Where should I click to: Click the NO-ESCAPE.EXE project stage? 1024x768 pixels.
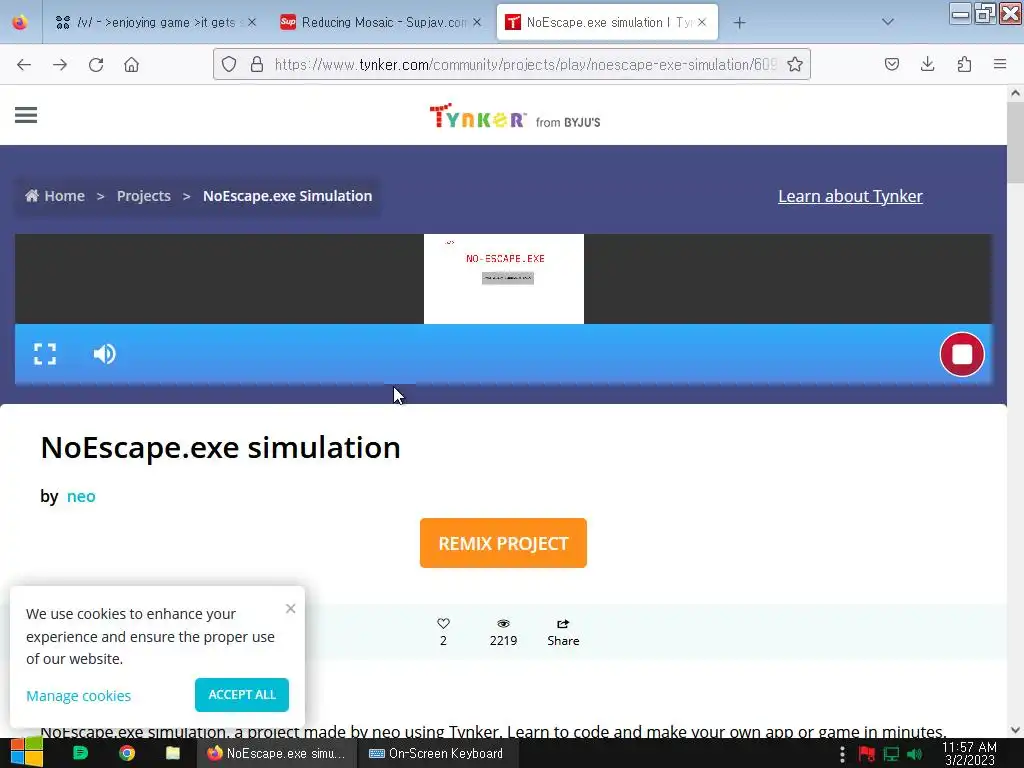[504, 279]
